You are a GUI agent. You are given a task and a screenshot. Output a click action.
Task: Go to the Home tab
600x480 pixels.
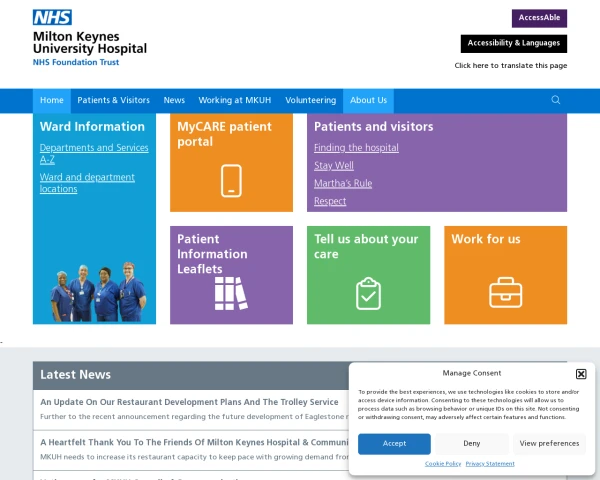(52, 100)
